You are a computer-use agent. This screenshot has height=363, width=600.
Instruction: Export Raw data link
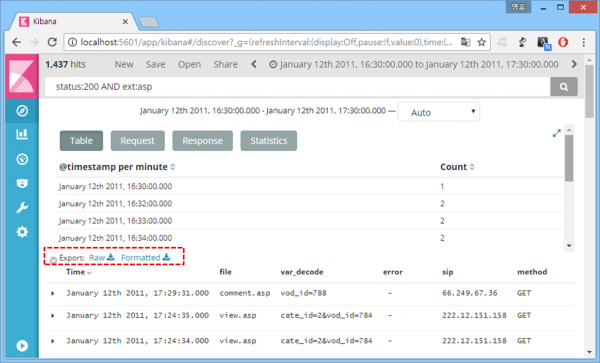(102, 257)
